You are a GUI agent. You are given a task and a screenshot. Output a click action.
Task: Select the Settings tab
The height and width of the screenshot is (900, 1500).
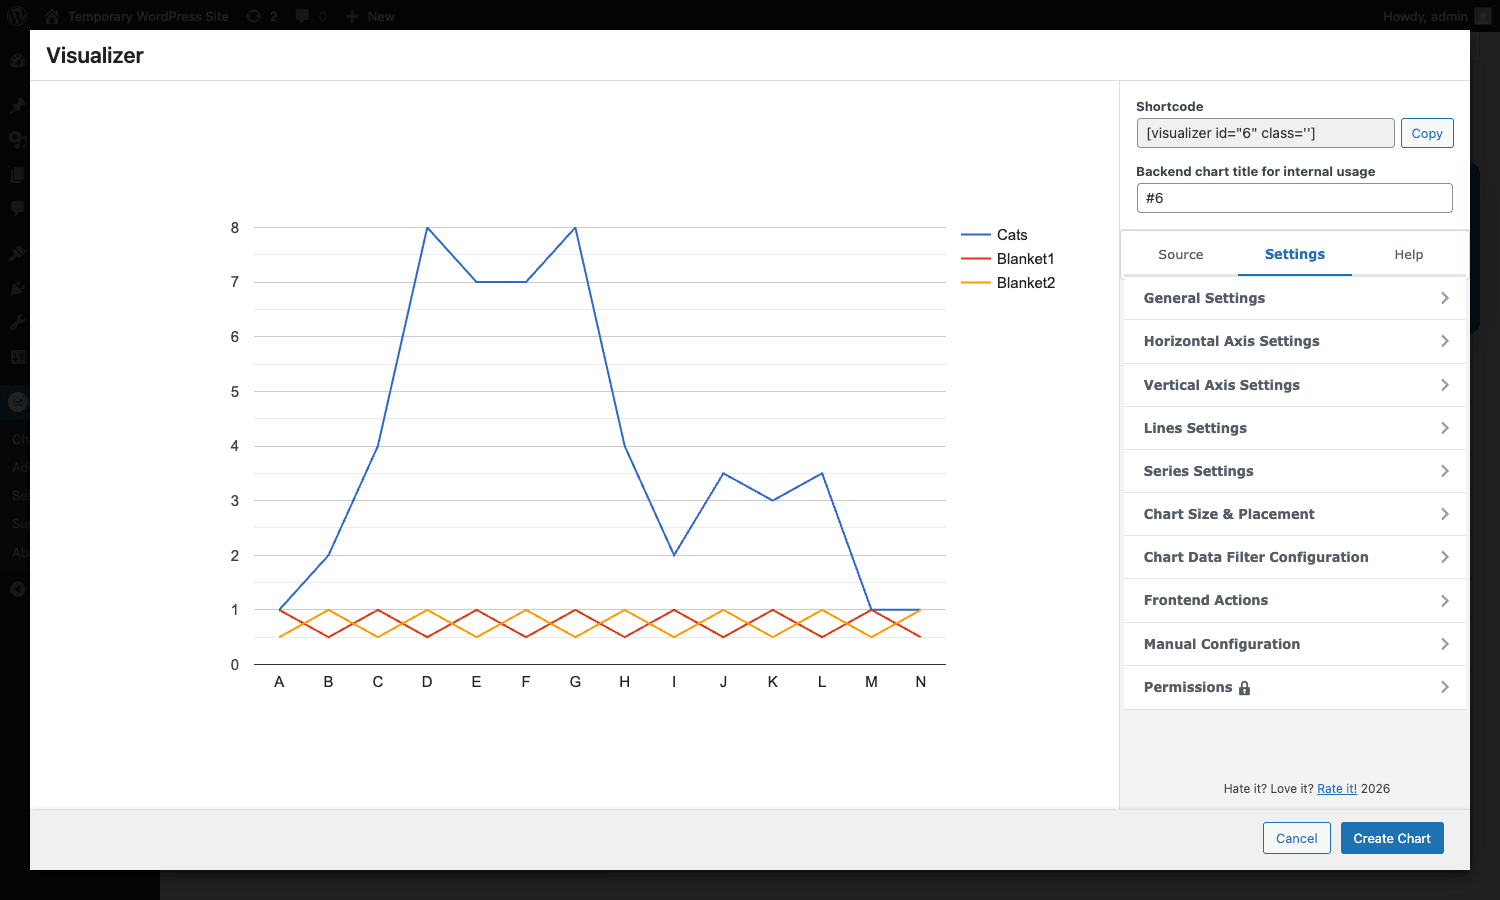point(1294,254)
